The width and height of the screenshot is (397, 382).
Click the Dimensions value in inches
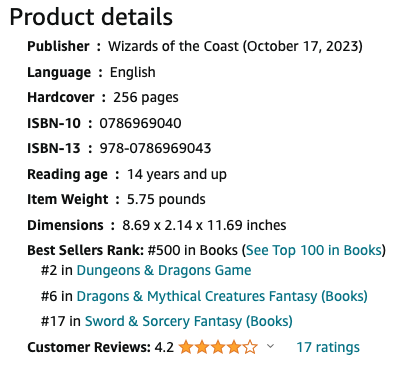coord(204,225)
